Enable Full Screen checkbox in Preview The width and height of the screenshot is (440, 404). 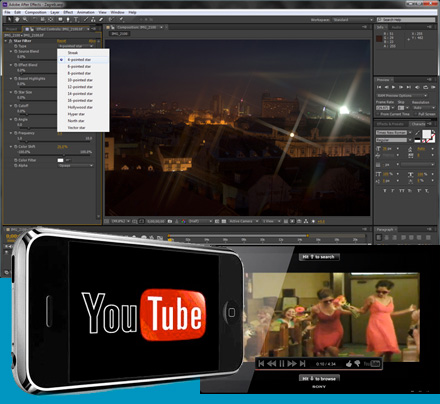click(x=415, y=114)
